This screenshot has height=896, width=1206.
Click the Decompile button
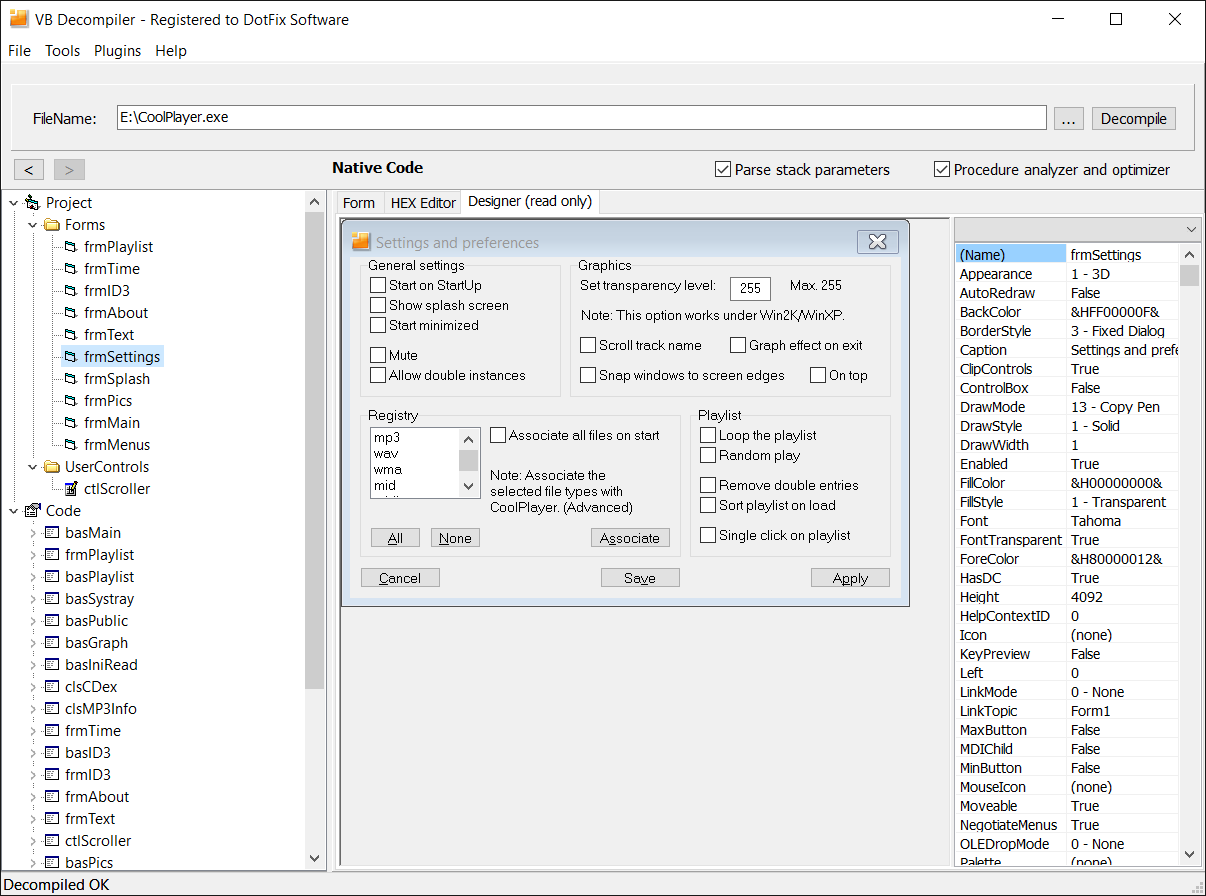click(1133, 119)
